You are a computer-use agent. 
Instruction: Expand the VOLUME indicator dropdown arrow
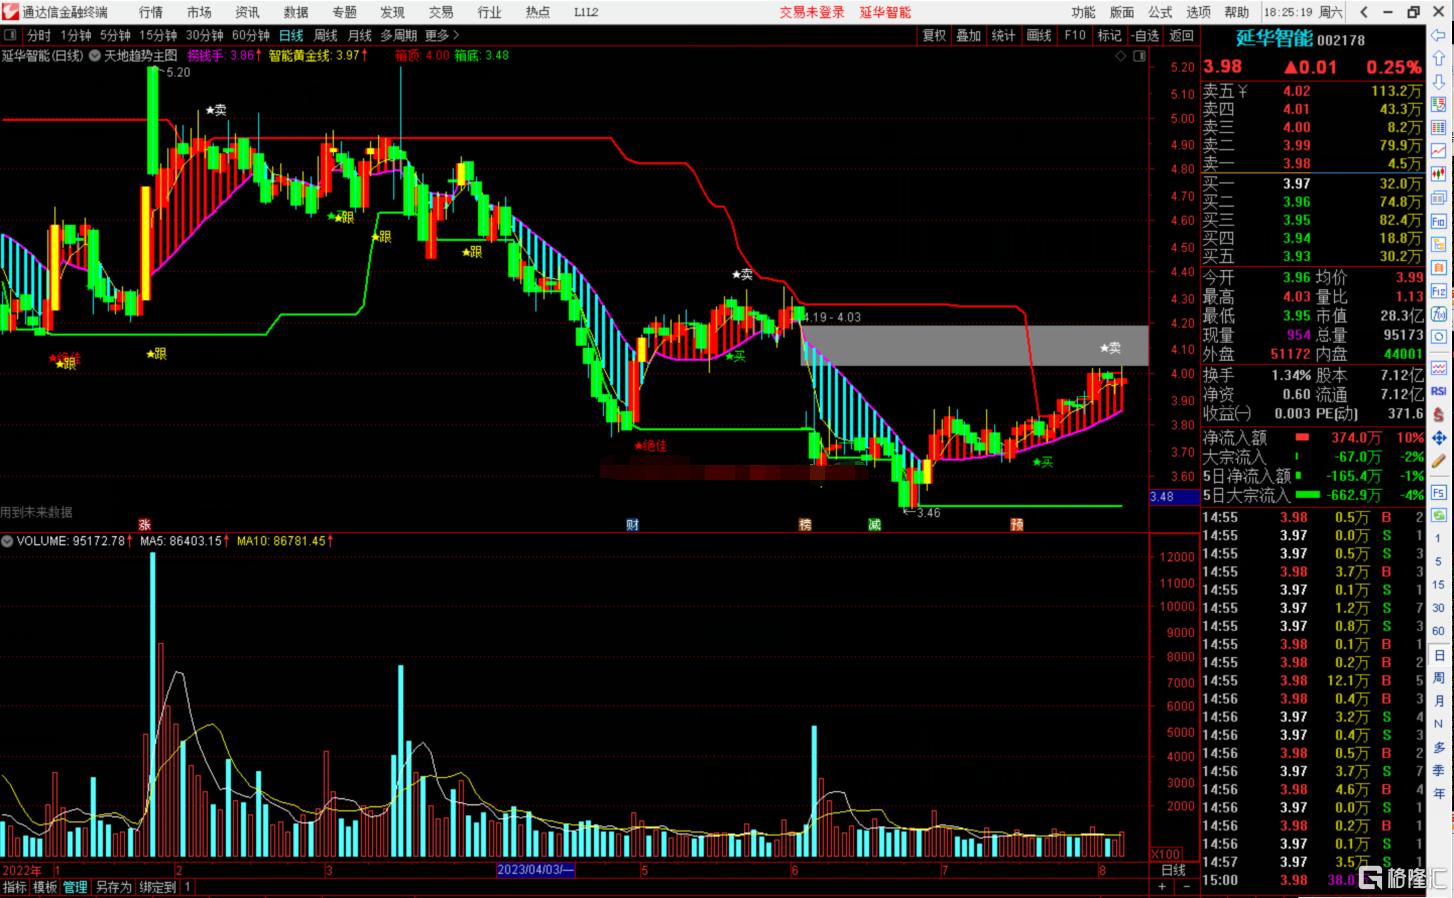(x=7, y=541)
